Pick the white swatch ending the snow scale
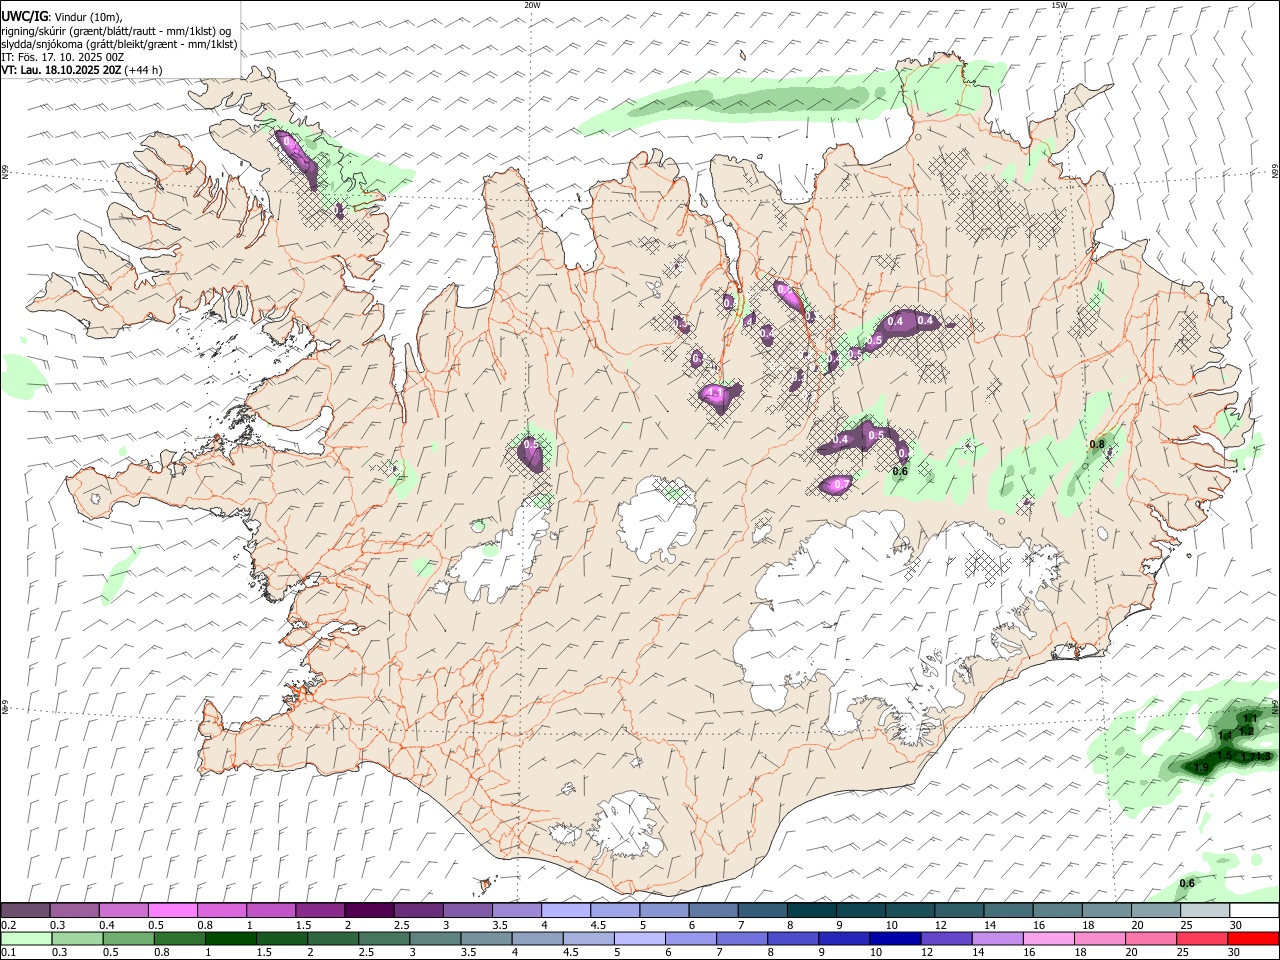 (x=1254, y=911)
